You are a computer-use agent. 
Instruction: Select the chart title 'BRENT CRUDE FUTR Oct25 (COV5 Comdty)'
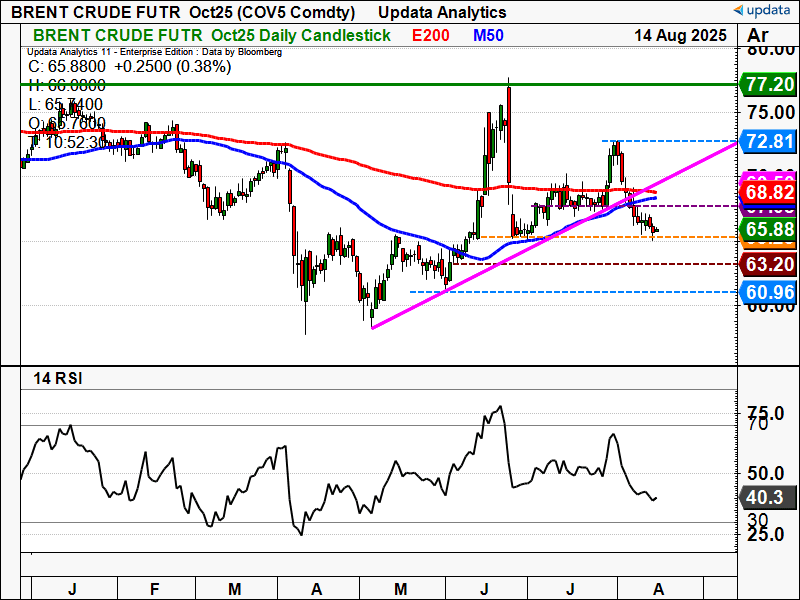point(183,12)
